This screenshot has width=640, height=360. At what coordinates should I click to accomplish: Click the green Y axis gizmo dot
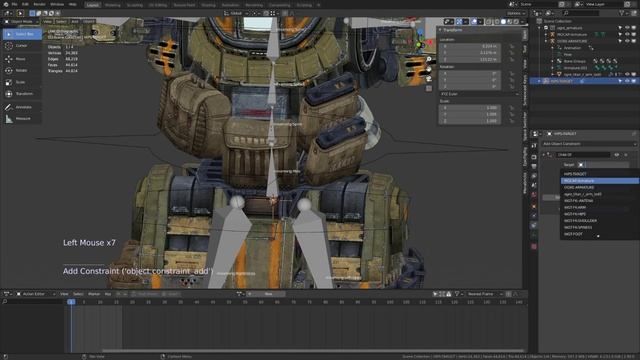pos(418,44)
